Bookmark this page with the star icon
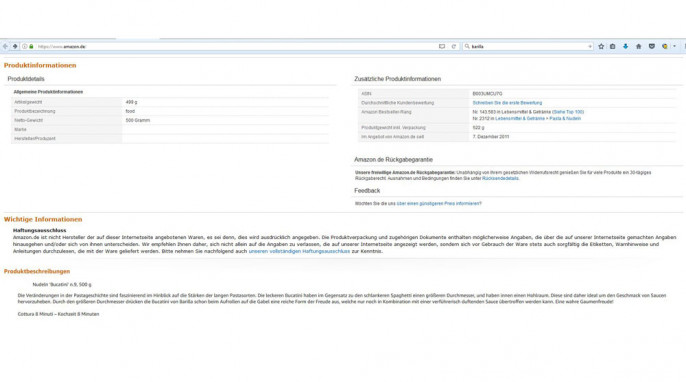 coord(601,46)
